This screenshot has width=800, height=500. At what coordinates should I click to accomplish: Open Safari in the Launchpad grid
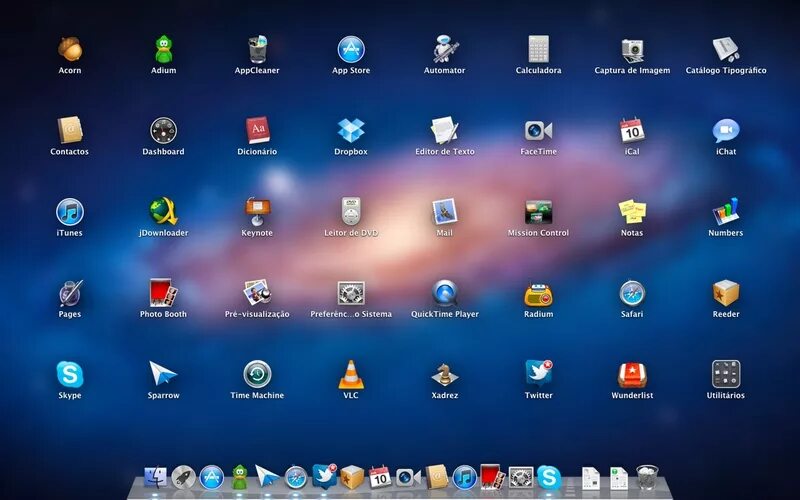pyautogui.click(x=632, y=293)
